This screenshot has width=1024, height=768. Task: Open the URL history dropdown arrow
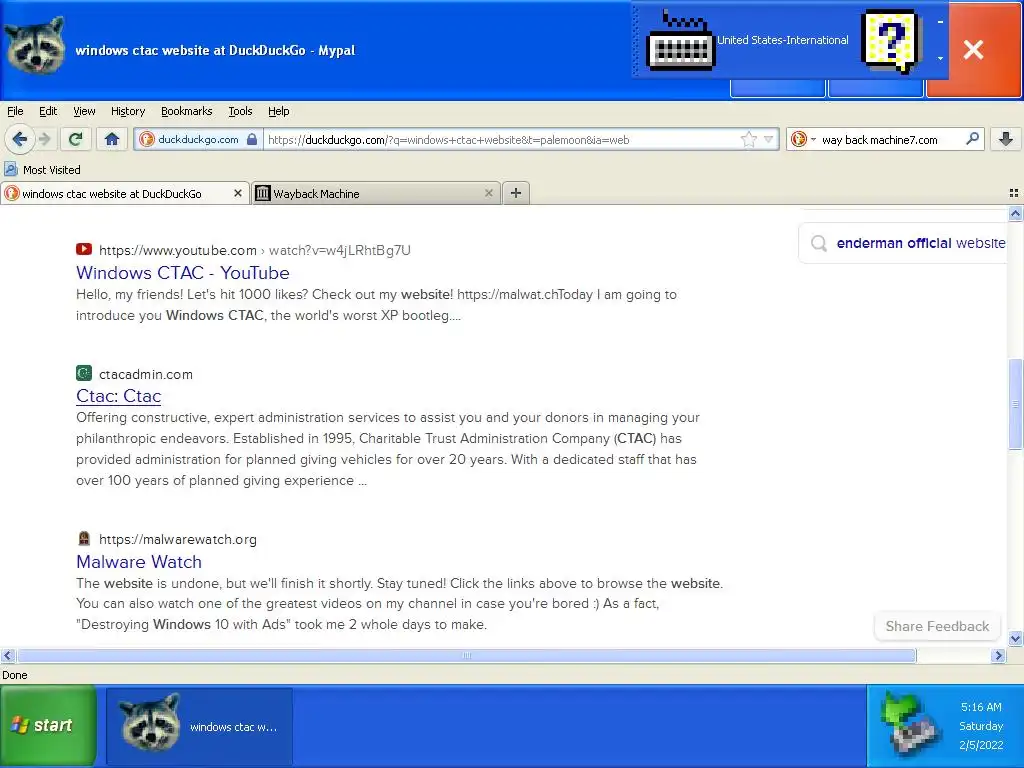[x=769, y=139]
